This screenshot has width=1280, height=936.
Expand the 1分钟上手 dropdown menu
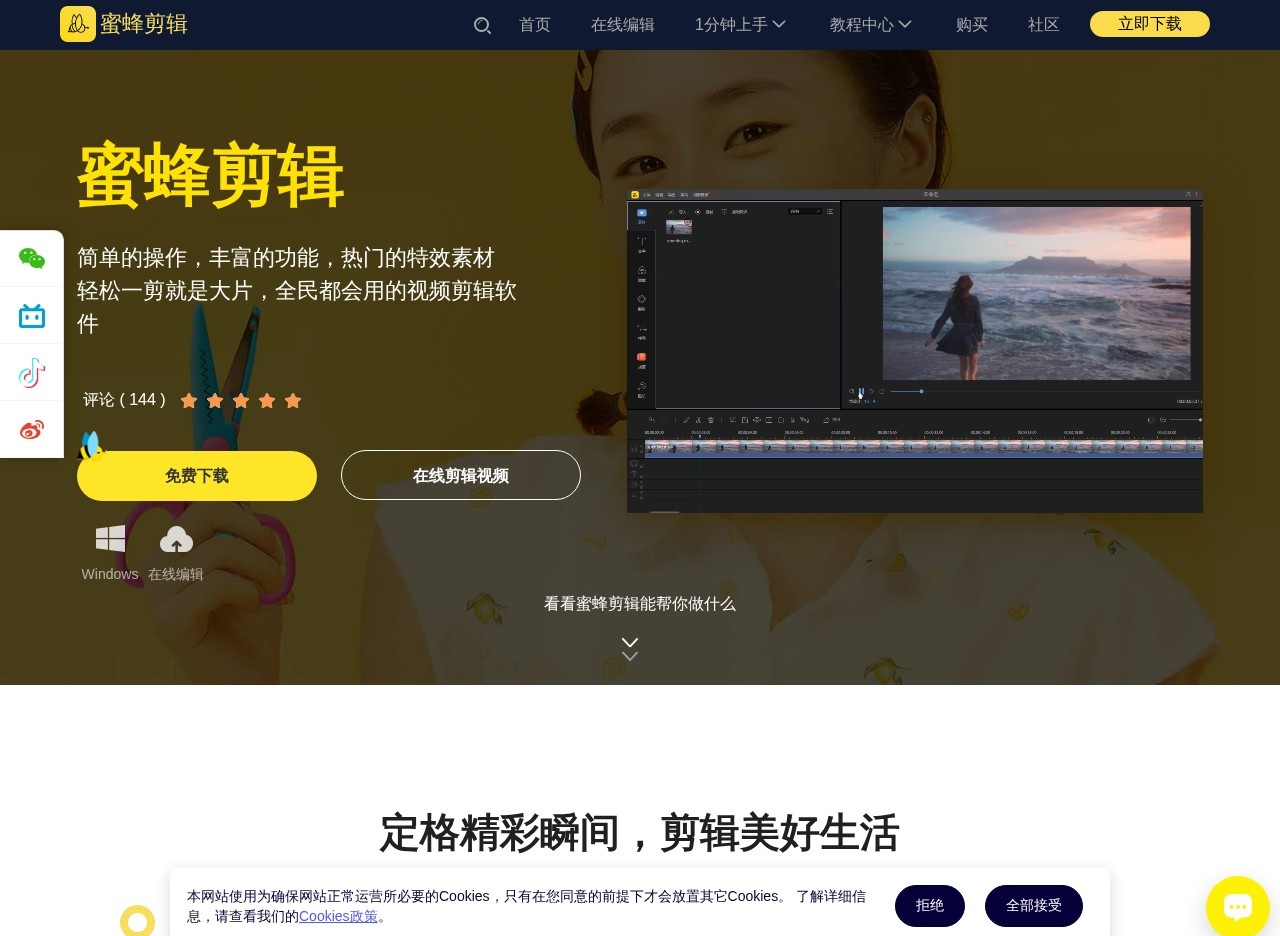click(740, 25)
